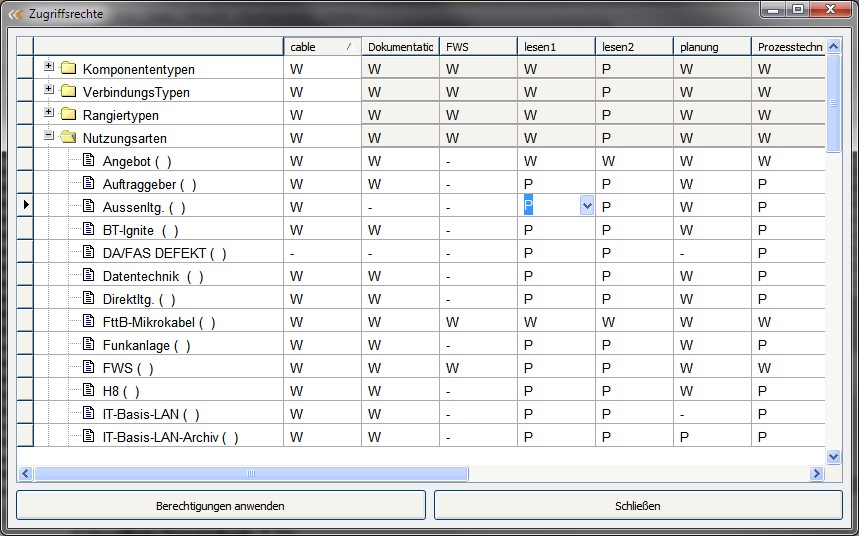The image size is (859, 536).
Task: Click the horizontal scrollbar left arrow
Action: (25, 474)
